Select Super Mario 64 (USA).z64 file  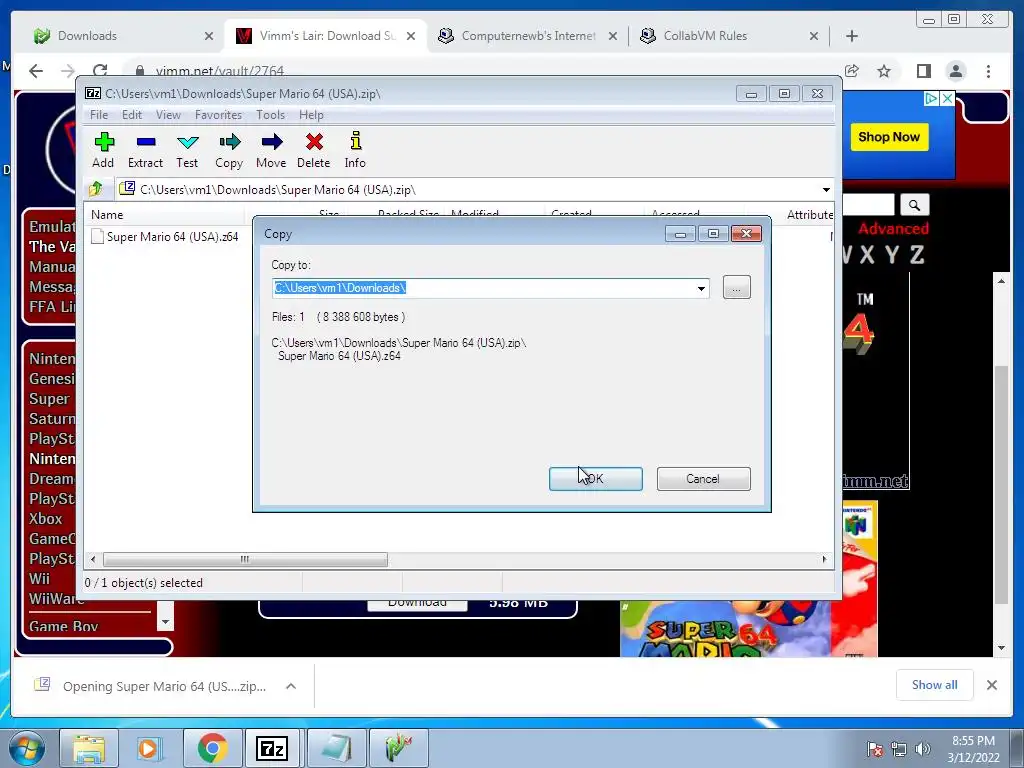[x=165, y=236]
